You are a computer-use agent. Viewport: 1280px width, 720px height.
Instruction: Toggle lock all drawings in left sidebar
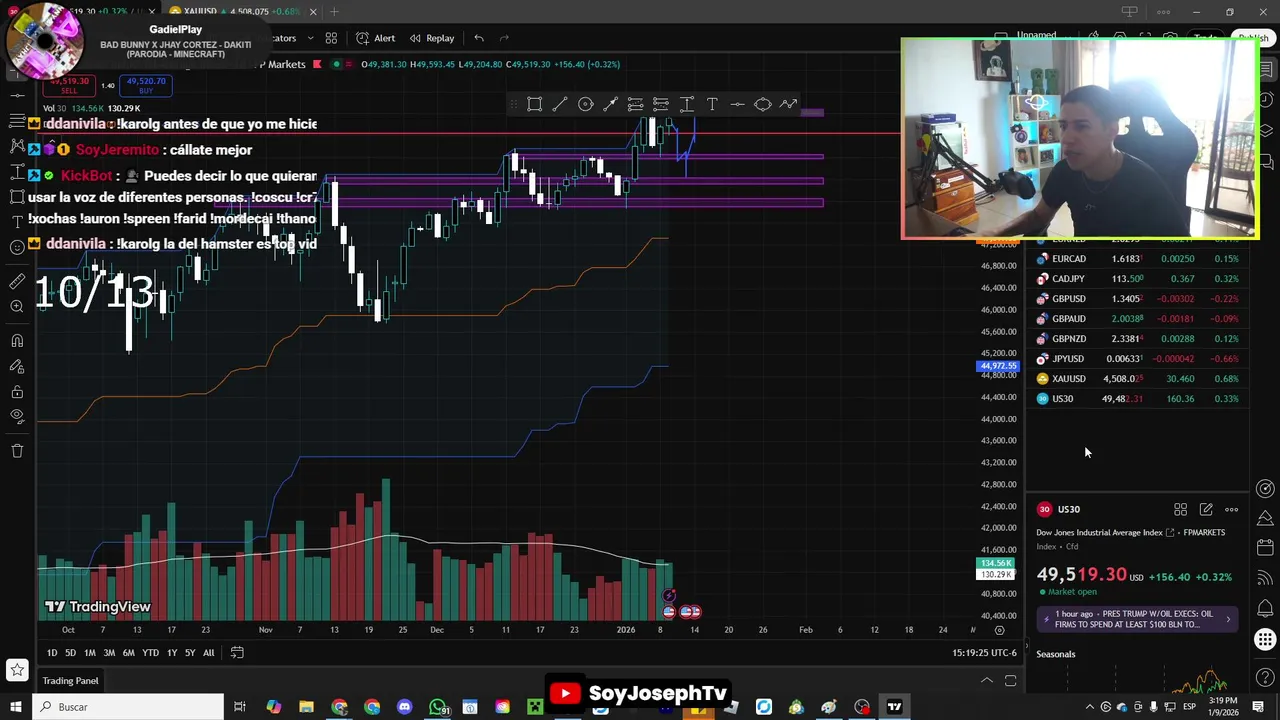pyautogui.click(x=17, y=391)
